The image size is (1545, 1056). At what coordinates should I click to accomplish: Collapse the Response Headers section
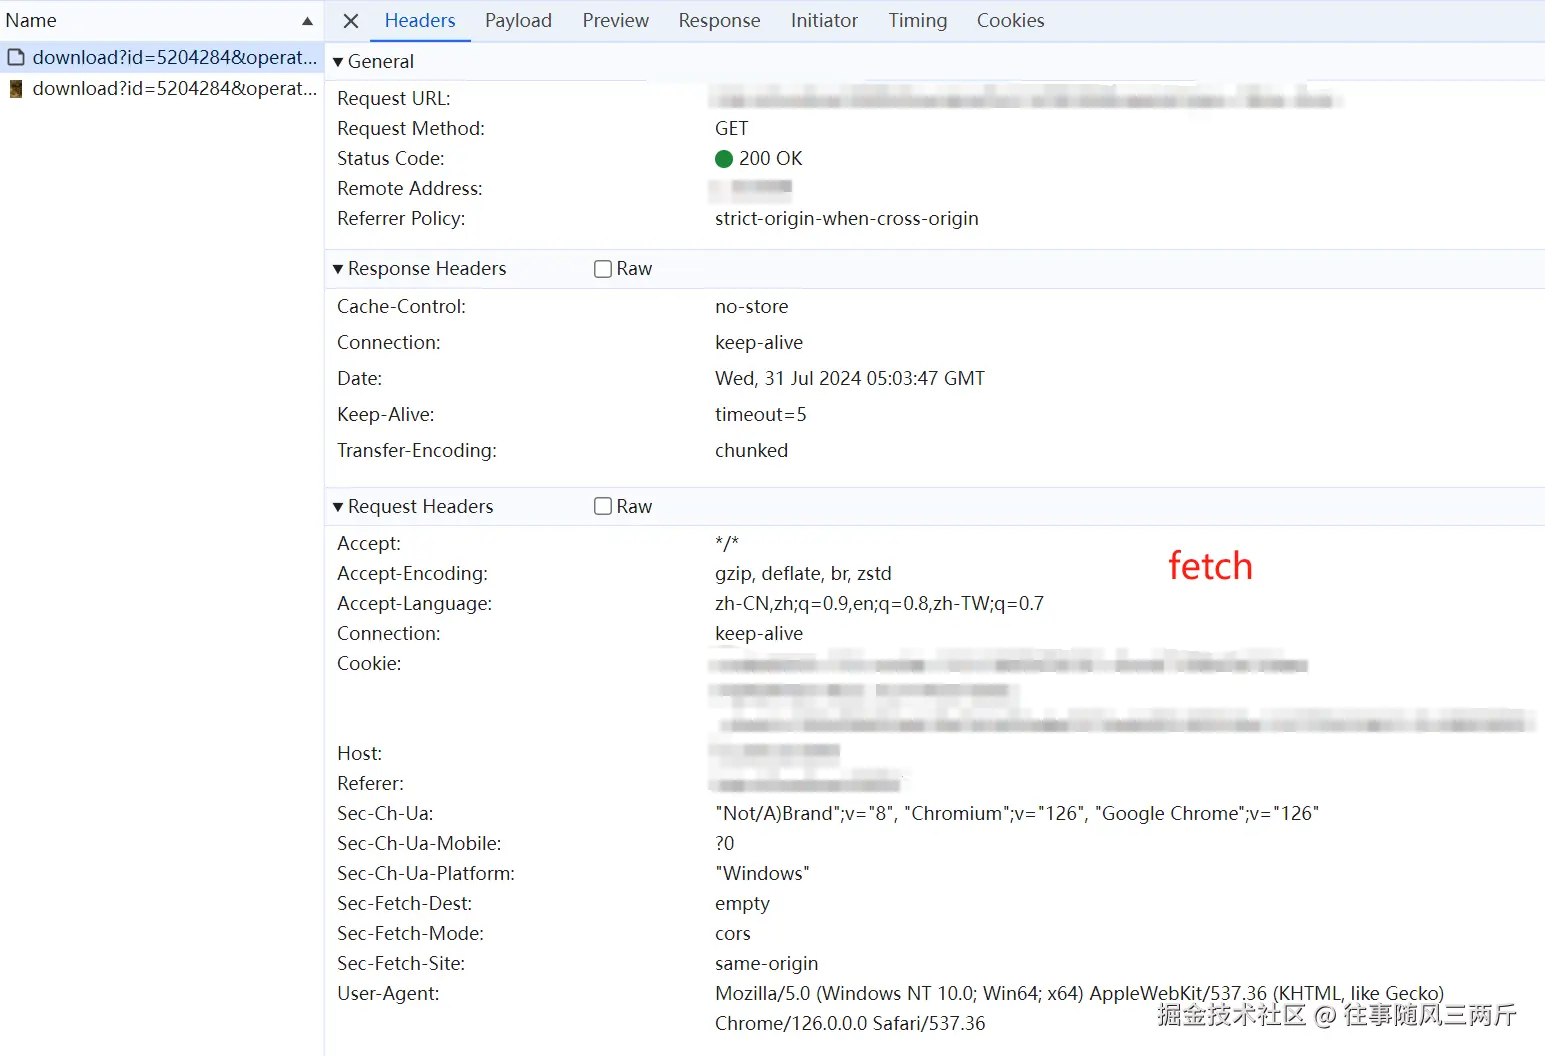[x=338, y=269]
